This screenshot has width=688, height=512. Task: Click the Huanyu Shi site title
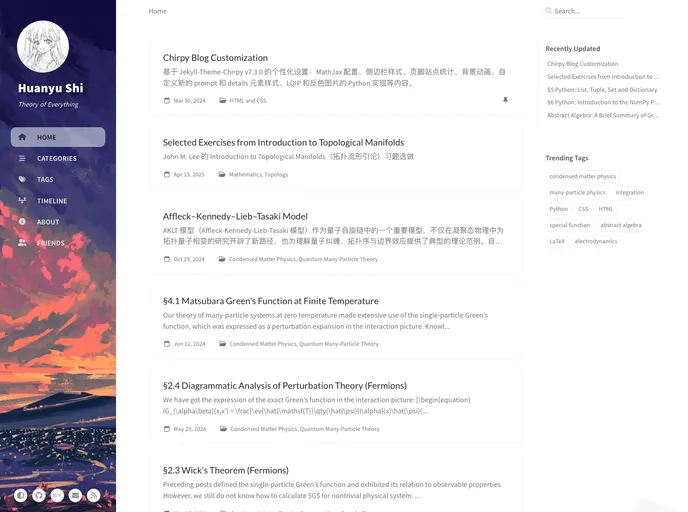50,88
